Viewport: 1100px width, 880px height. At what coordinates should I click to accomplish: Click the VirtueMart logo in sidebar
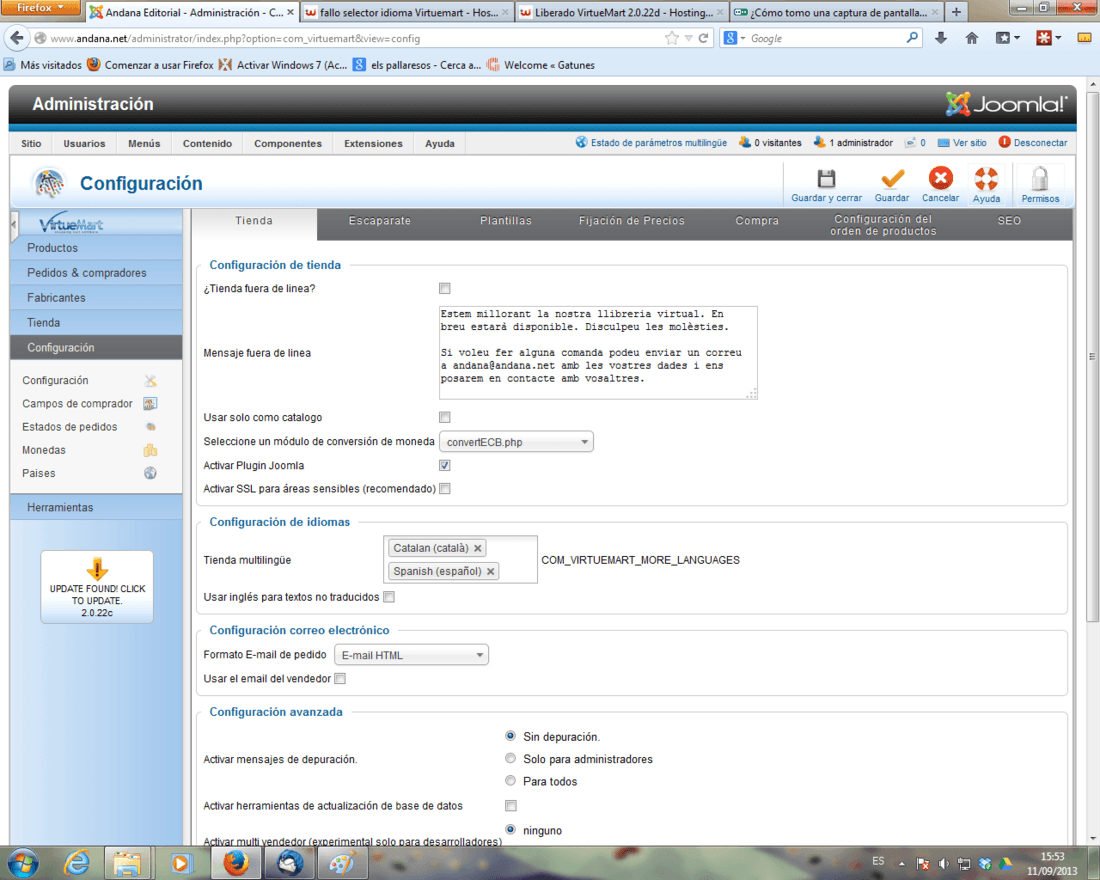coord(70,223)
